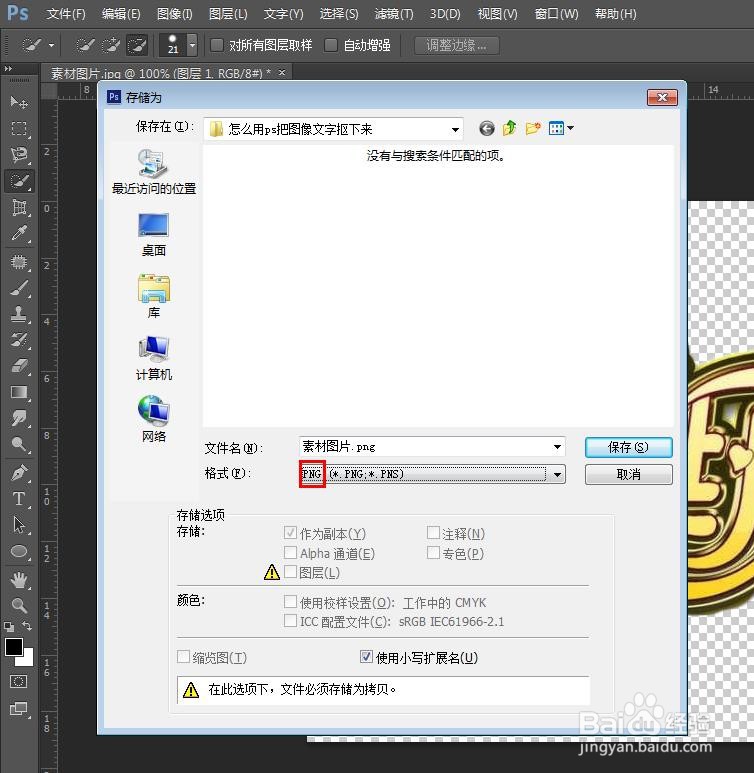The image size is (754, 773).
Task: Click Add to selection option
Action: (x=111, y=45)
